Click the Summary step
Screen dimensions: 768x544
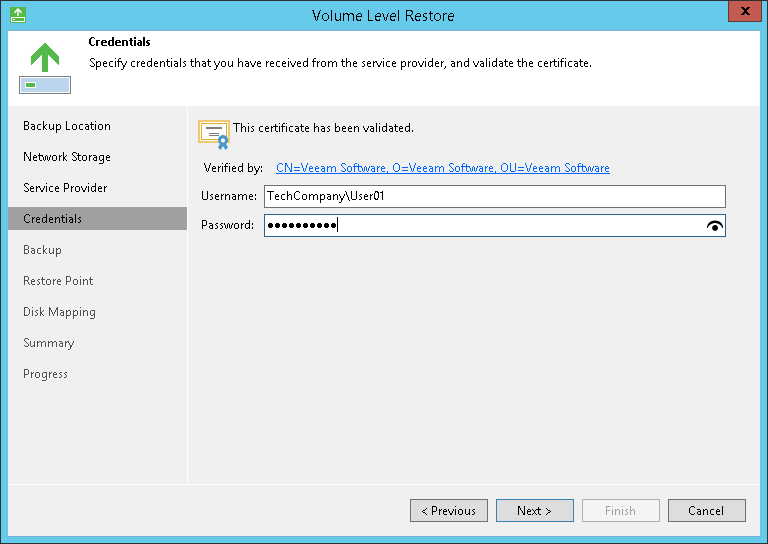pos(48,343)
